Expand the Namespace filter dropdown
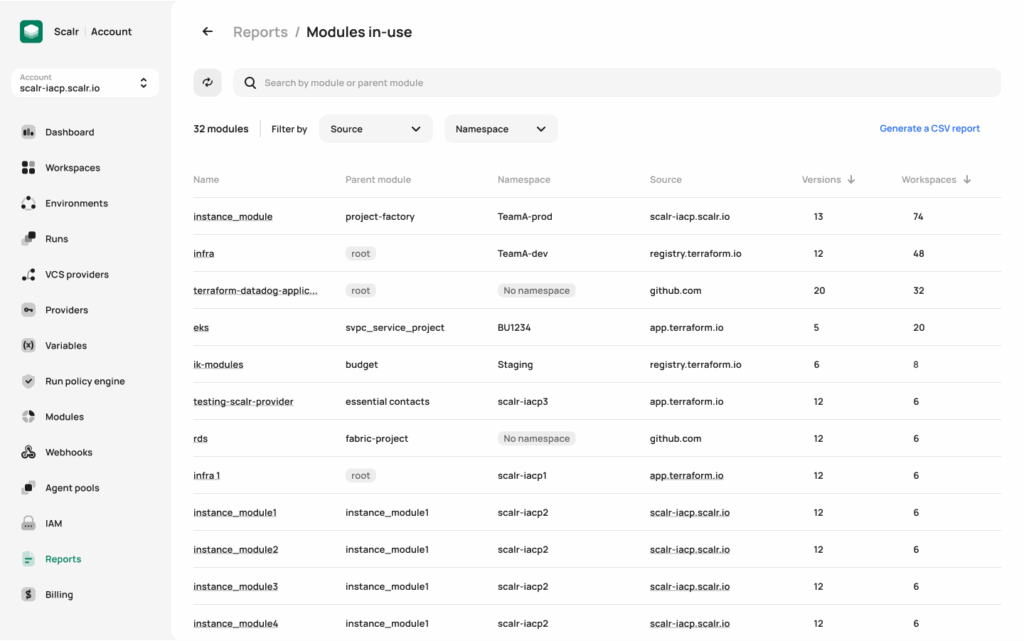This screenshot has height=641, width=1024. point(501,129)
